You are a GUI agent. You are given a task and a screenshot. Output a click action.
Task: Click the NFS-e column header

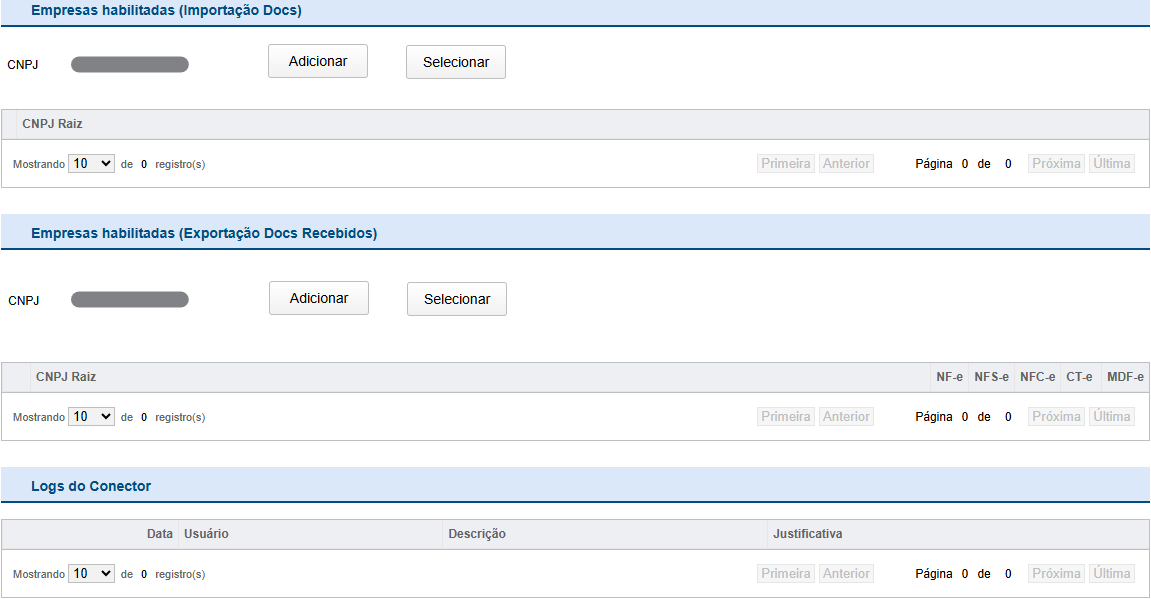[991, 377]
